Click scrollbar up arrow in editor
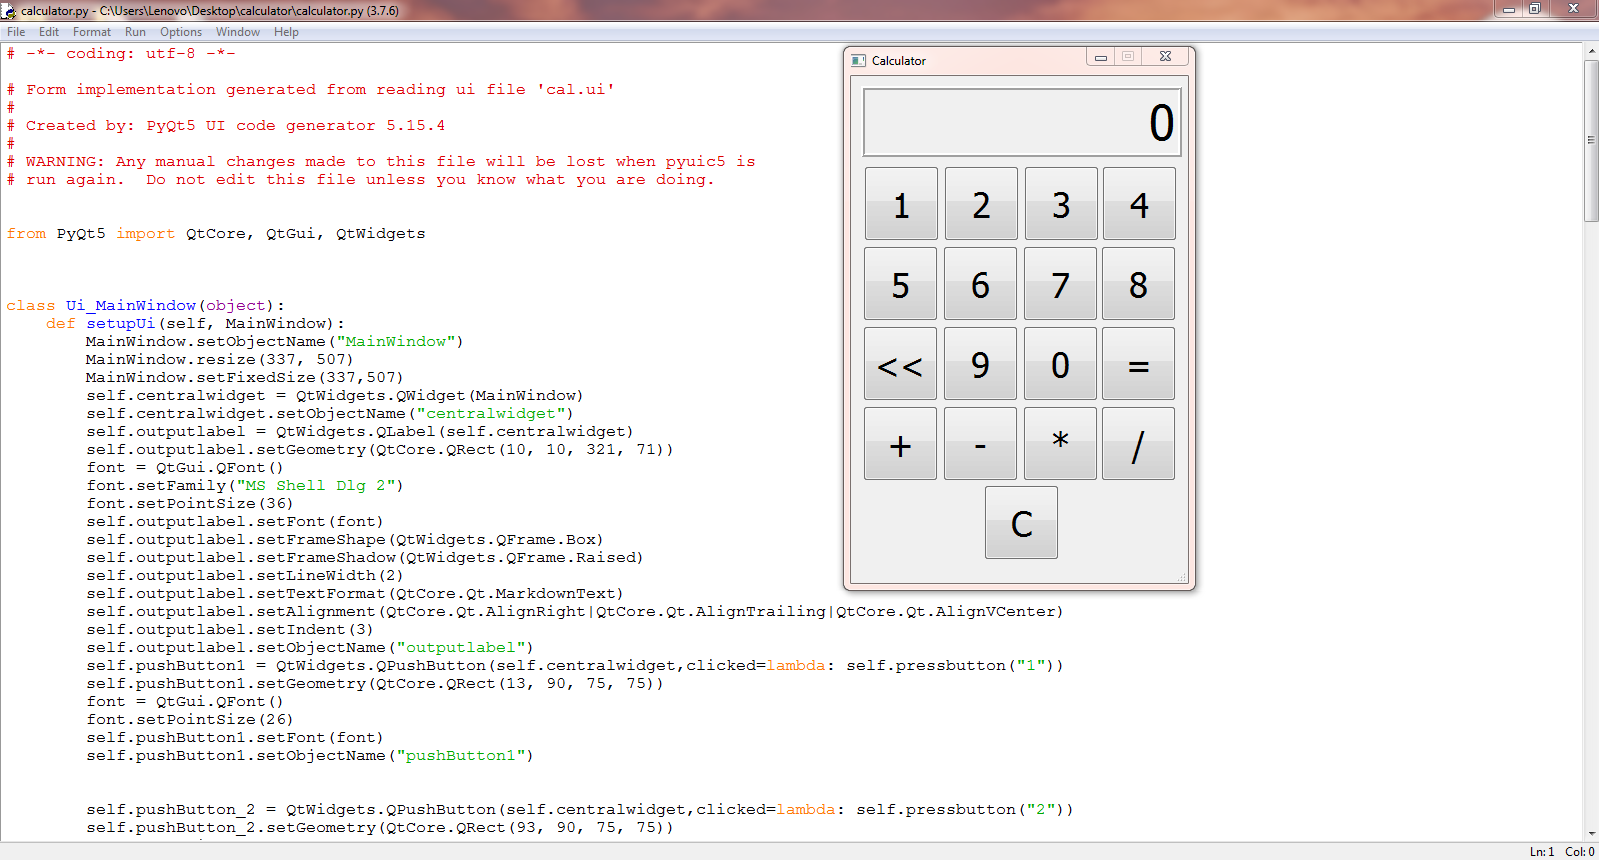Image resolution: width=1599 pixels, height=860 pixels. click(1591, 50)
